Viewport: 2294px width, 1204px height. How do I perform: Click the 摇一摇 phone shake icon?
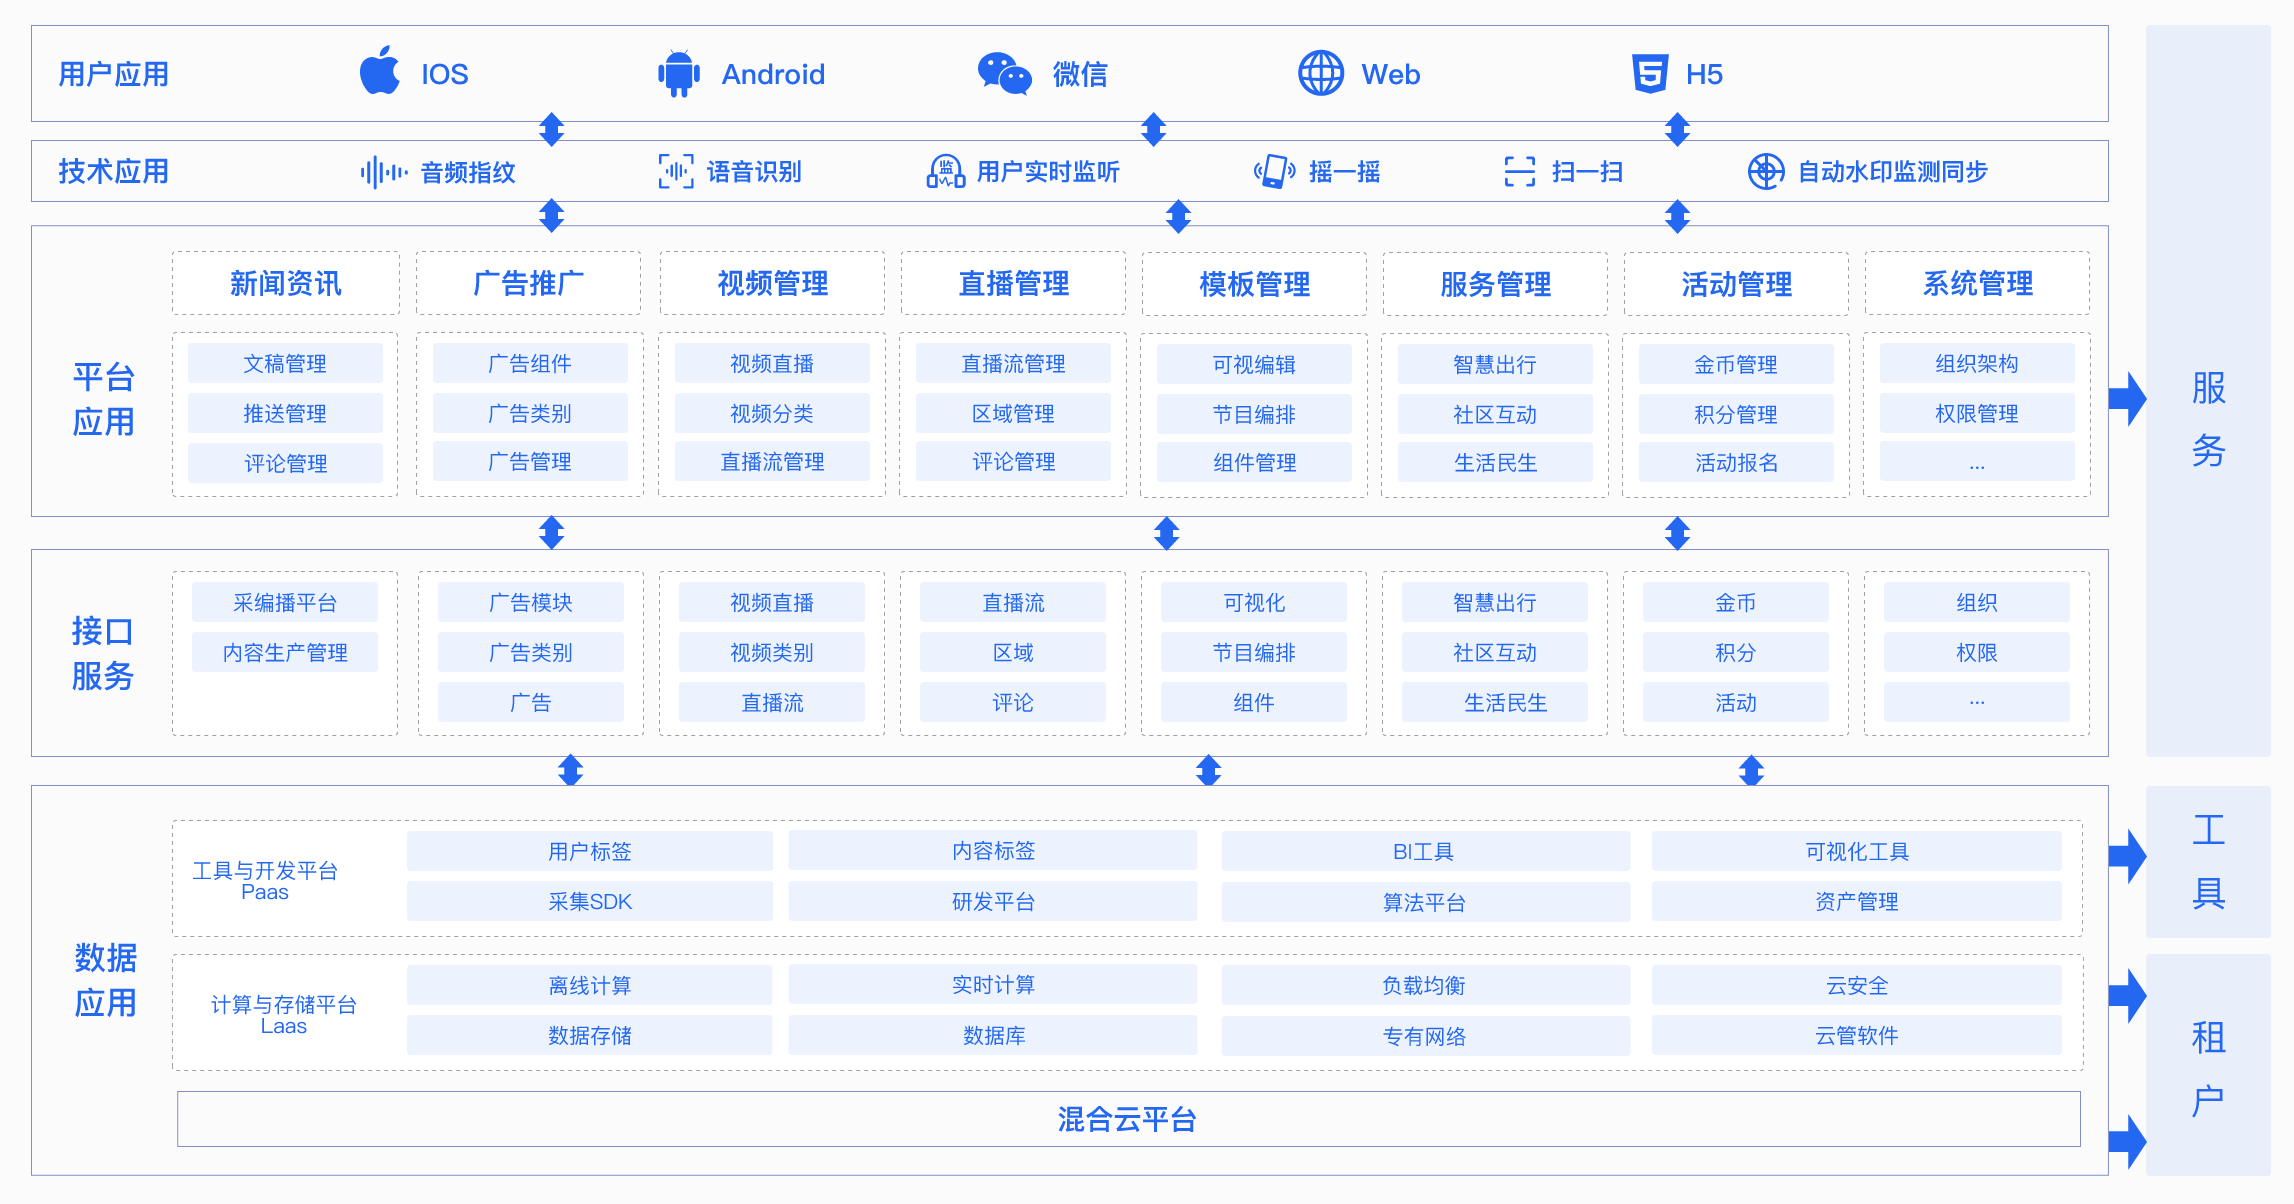[x=1275, y=172]
